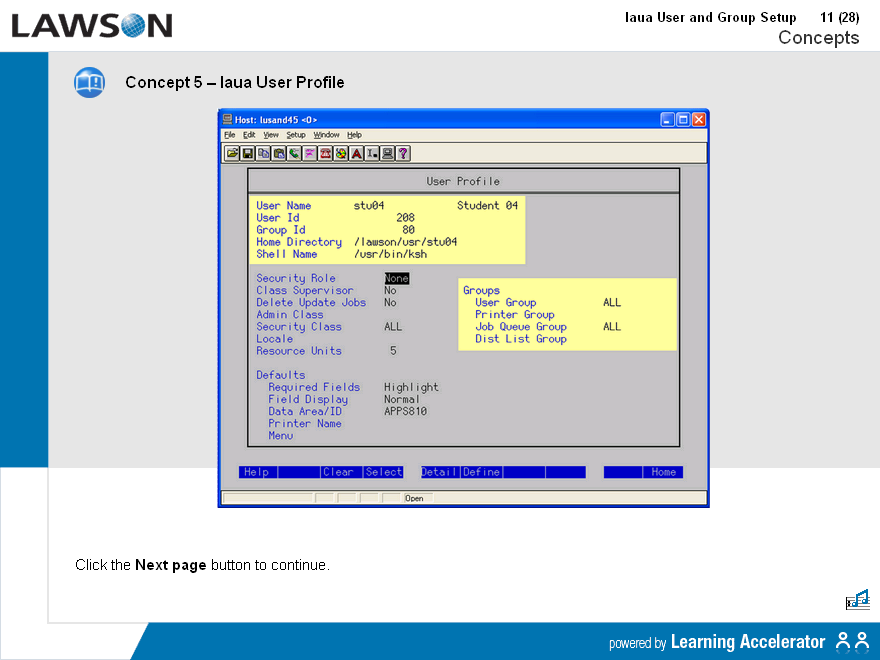
Task: Click the Required Fields Highlight value
Action: [x=411, y=387]
